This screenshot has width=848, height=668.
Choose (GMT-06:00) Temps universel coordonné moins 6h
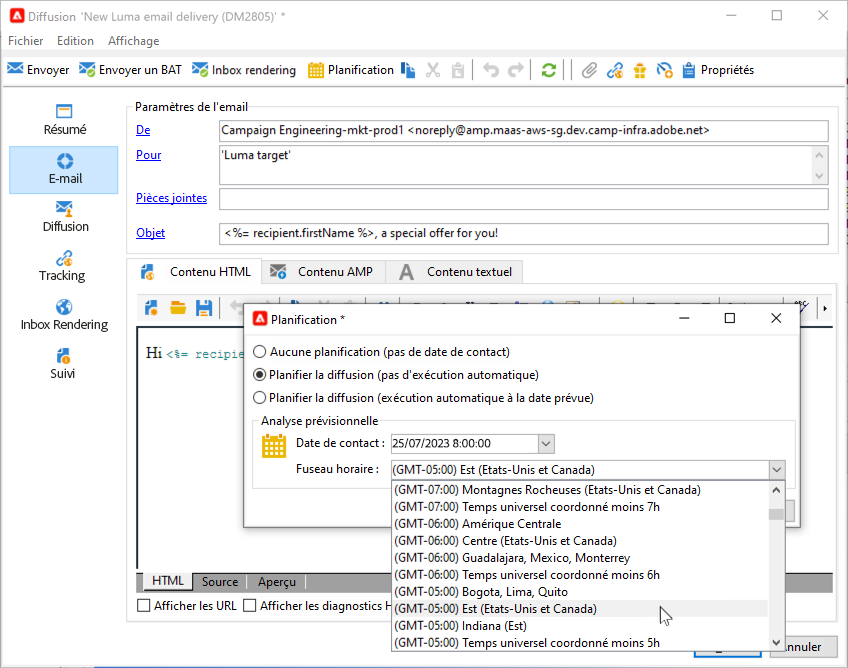pos(579,574)
